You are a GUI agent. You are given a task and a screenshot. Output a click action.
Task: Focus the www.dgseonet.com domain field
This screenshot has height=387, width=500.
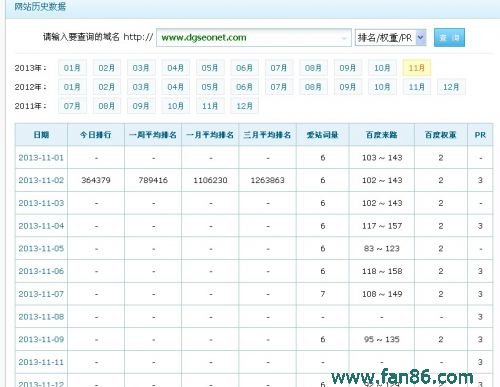(x=253, y=38)
